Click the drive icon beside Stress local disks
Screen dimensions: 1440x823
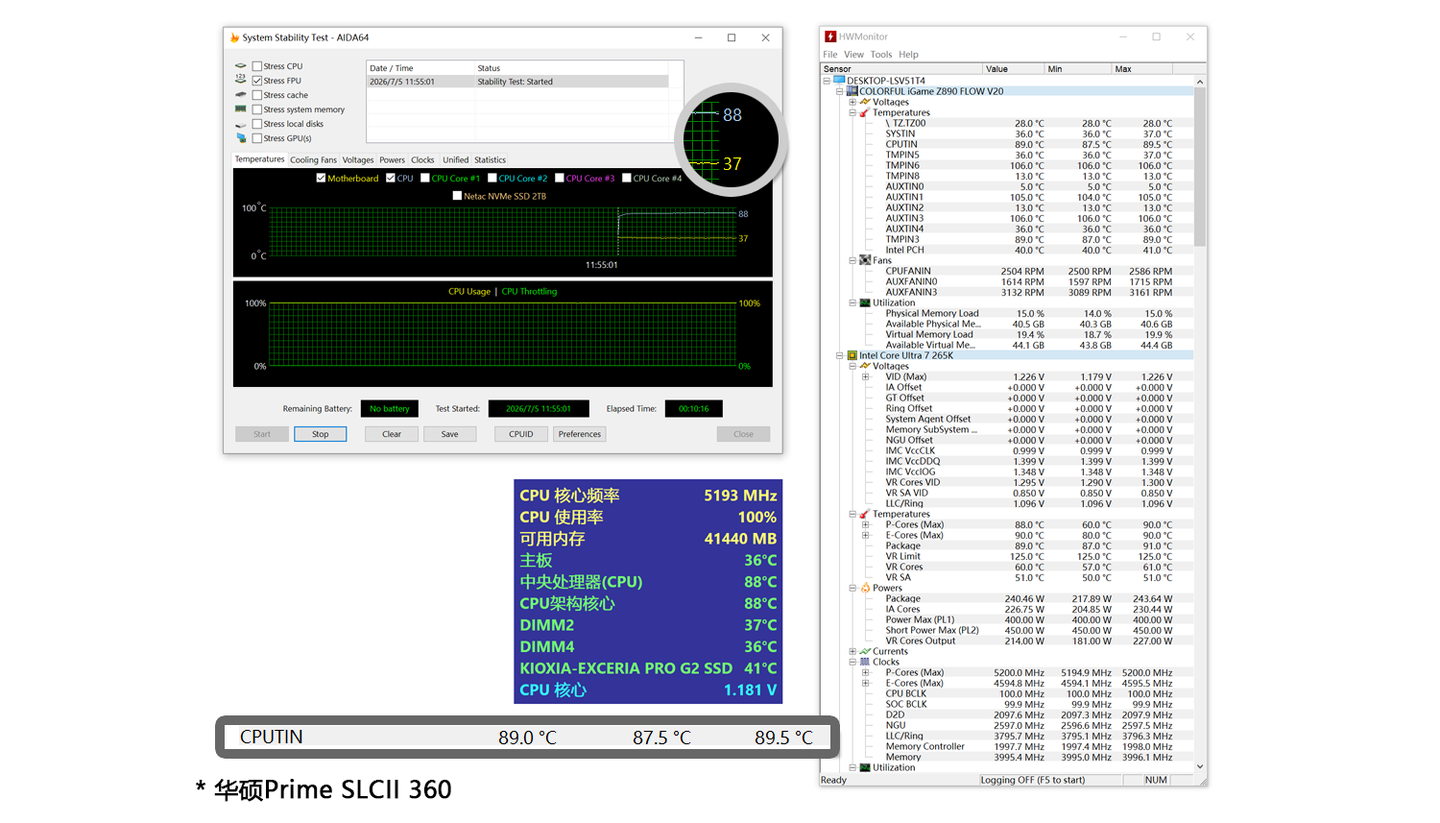(x=241, y=124)
